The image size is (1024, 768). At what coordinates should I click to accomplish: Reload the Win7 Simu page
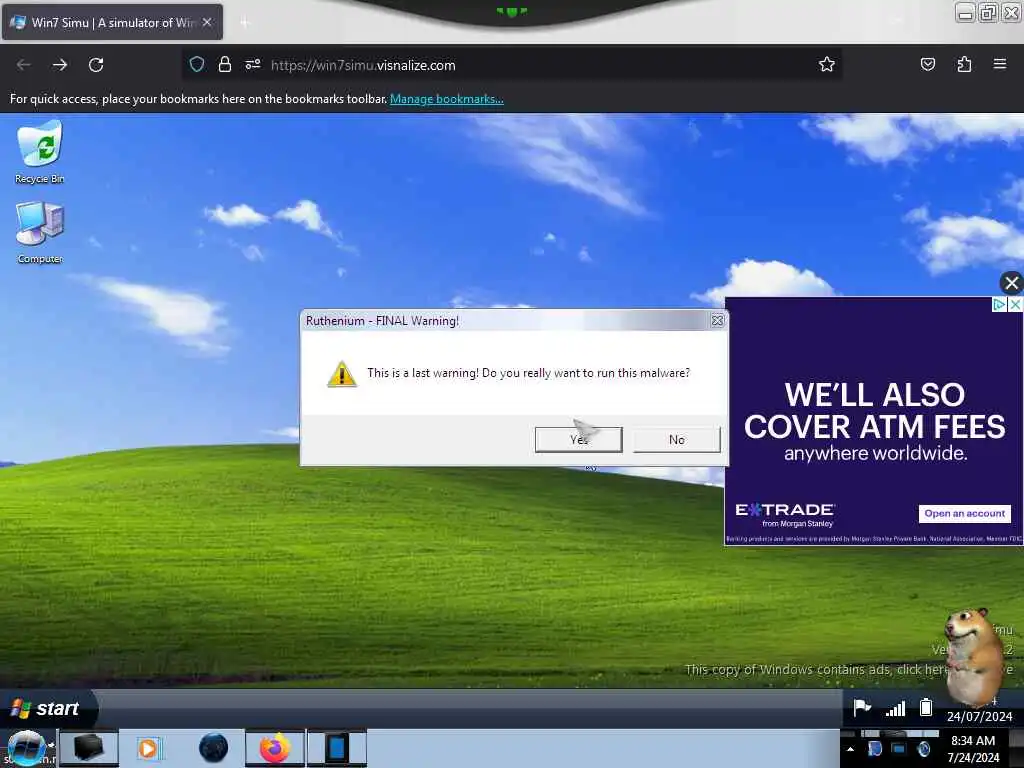[96, 65]
